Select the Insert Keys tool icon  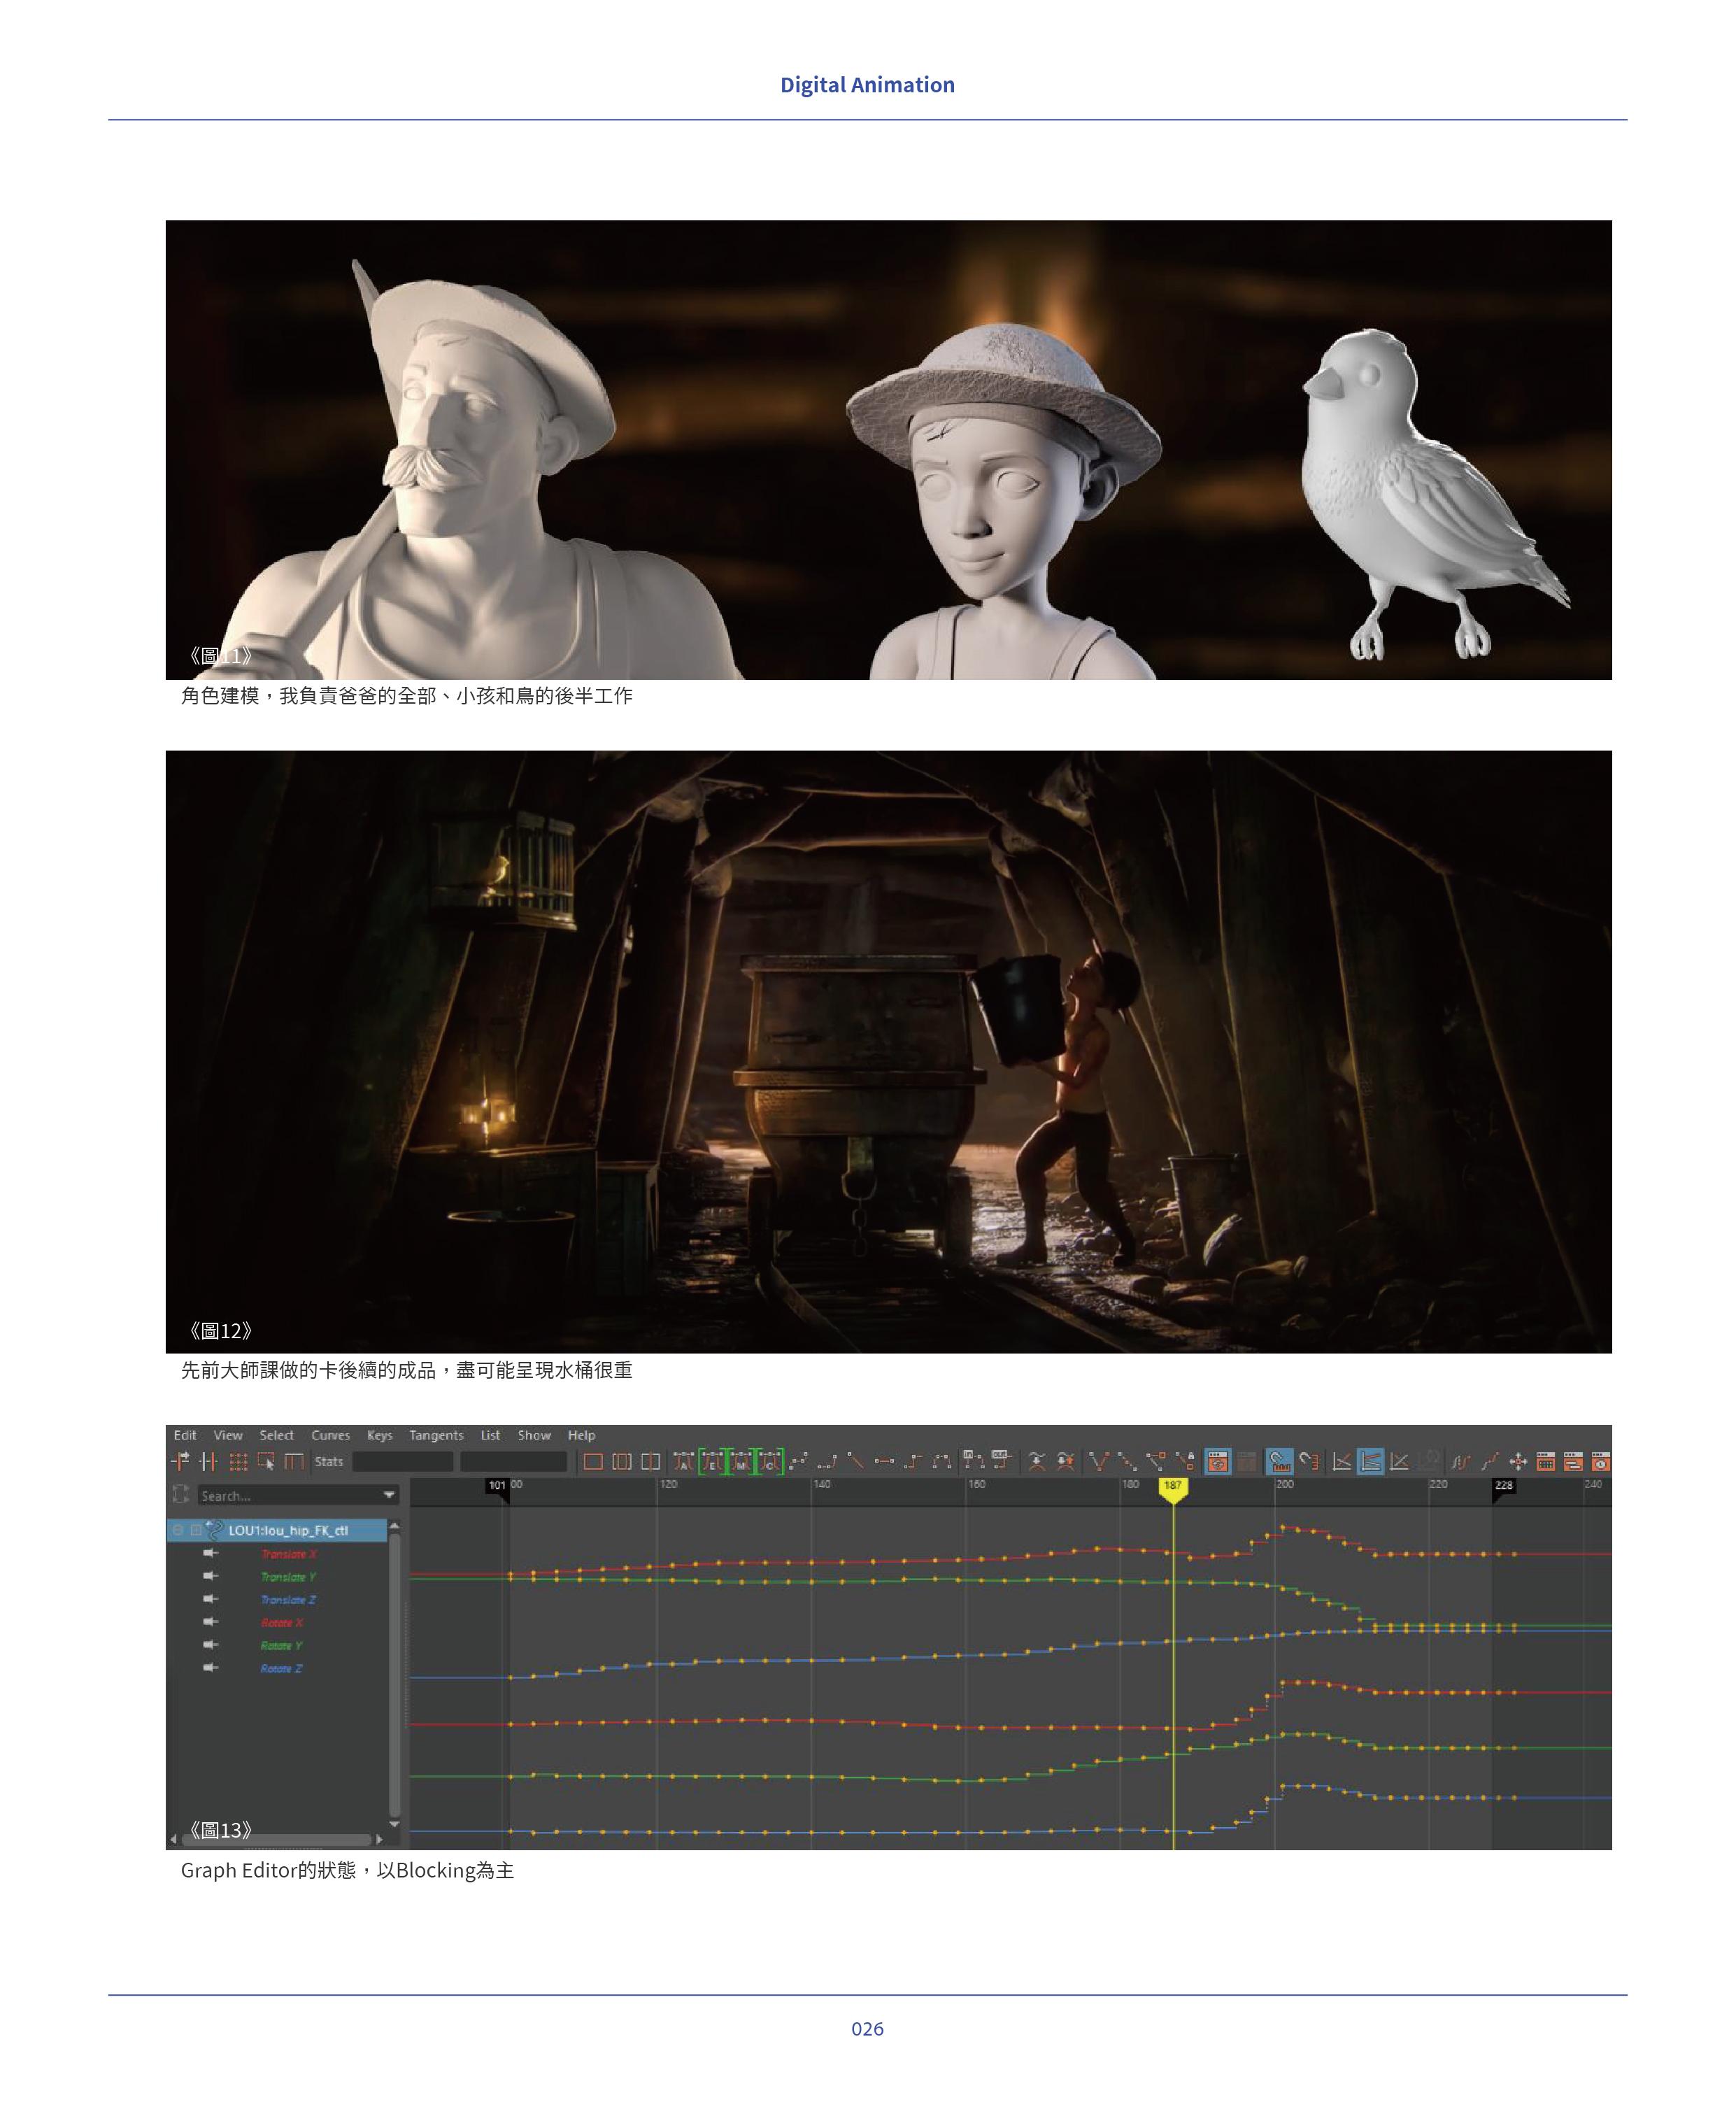click(208, 1462)
